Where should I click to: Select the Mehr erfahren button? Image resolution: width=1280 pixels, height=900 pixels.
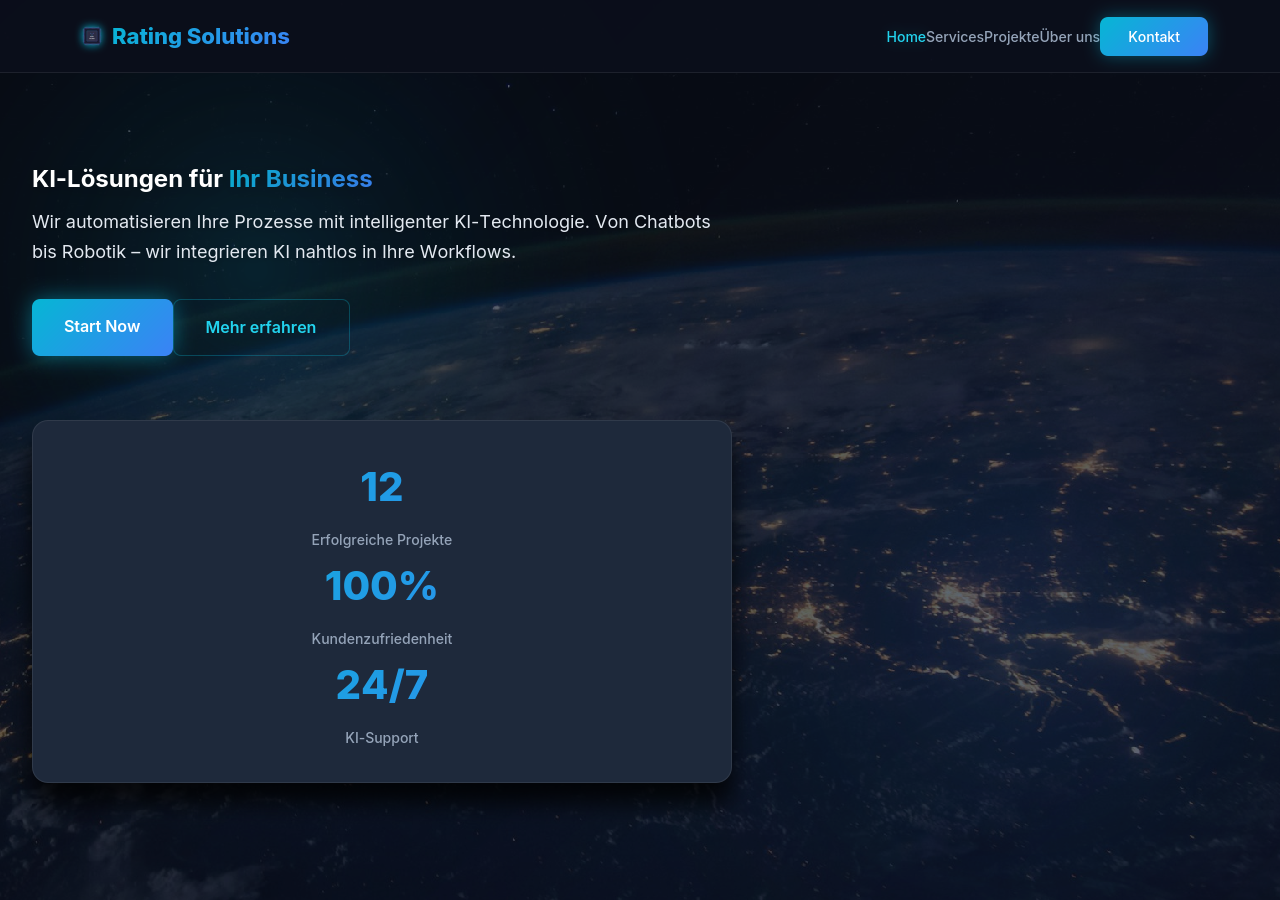click(x=261, y=327)
